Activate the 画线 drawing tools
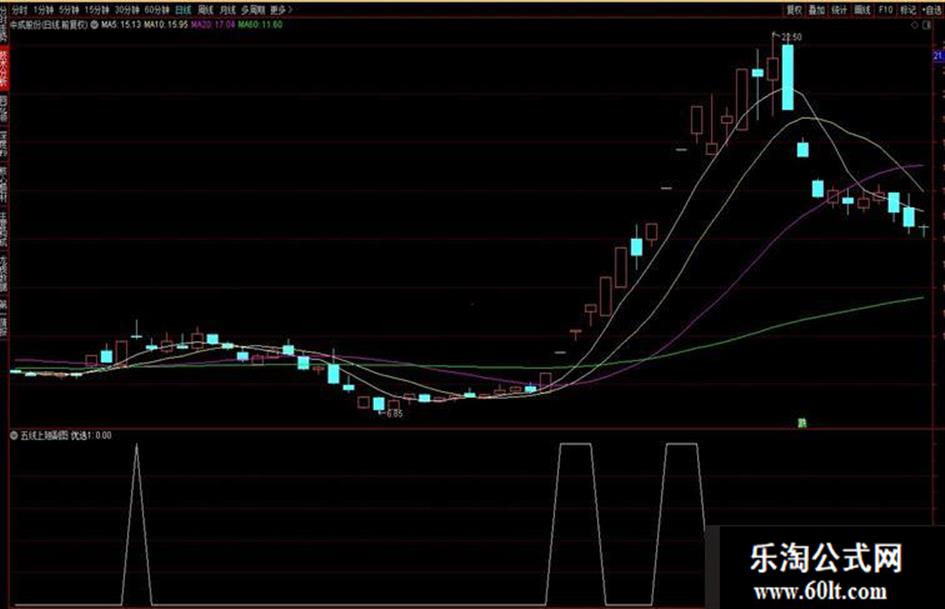This screenshot has width=945, height=609. click(862, 10)
